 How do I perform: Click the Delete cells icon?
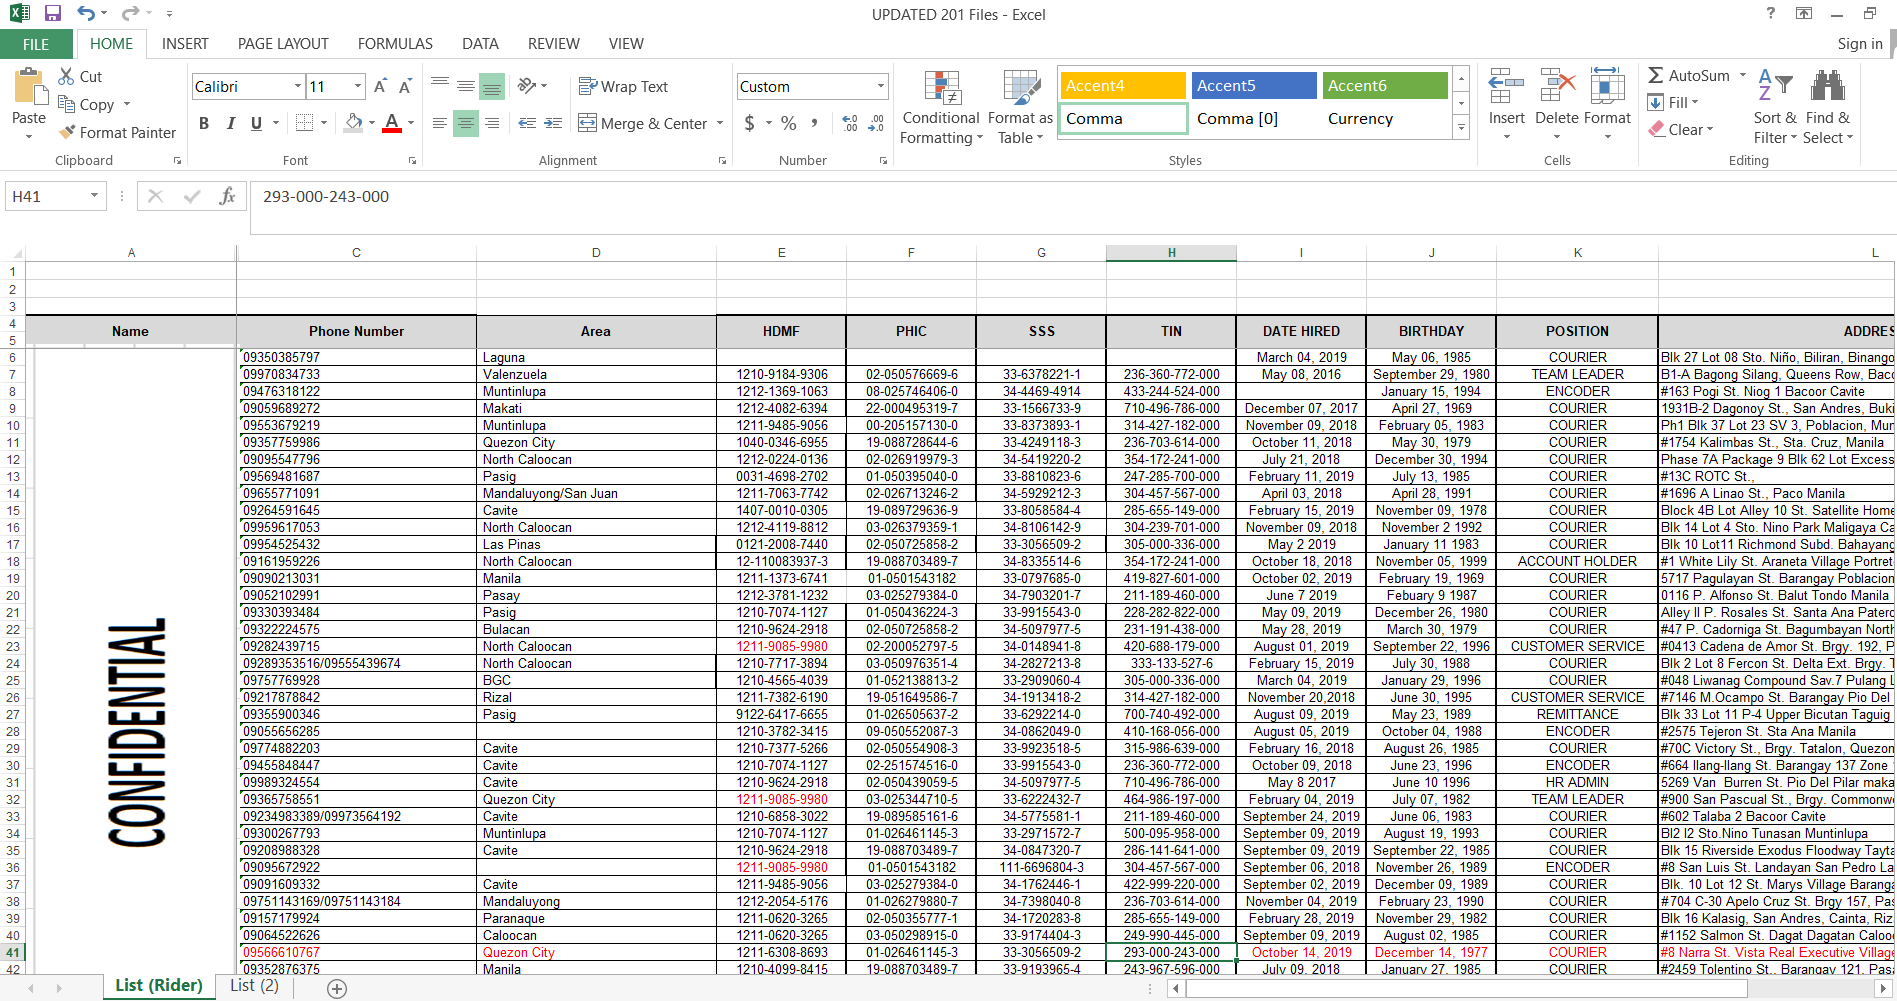coord(1557,86)
